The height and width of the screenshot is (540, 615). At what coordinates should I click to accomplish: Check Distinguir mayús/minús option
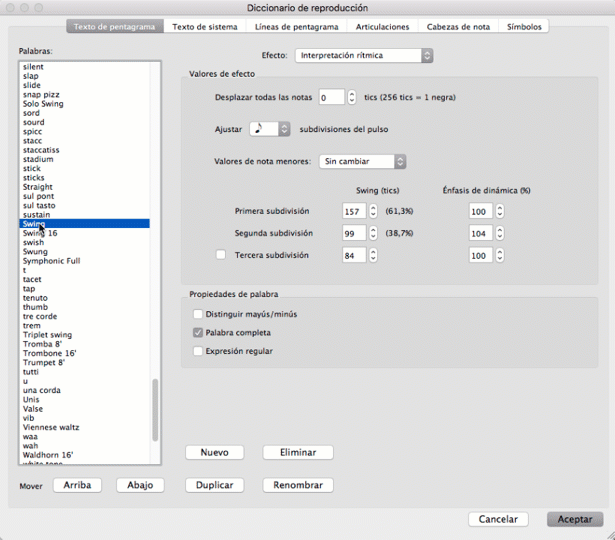(x=198, y=314)
